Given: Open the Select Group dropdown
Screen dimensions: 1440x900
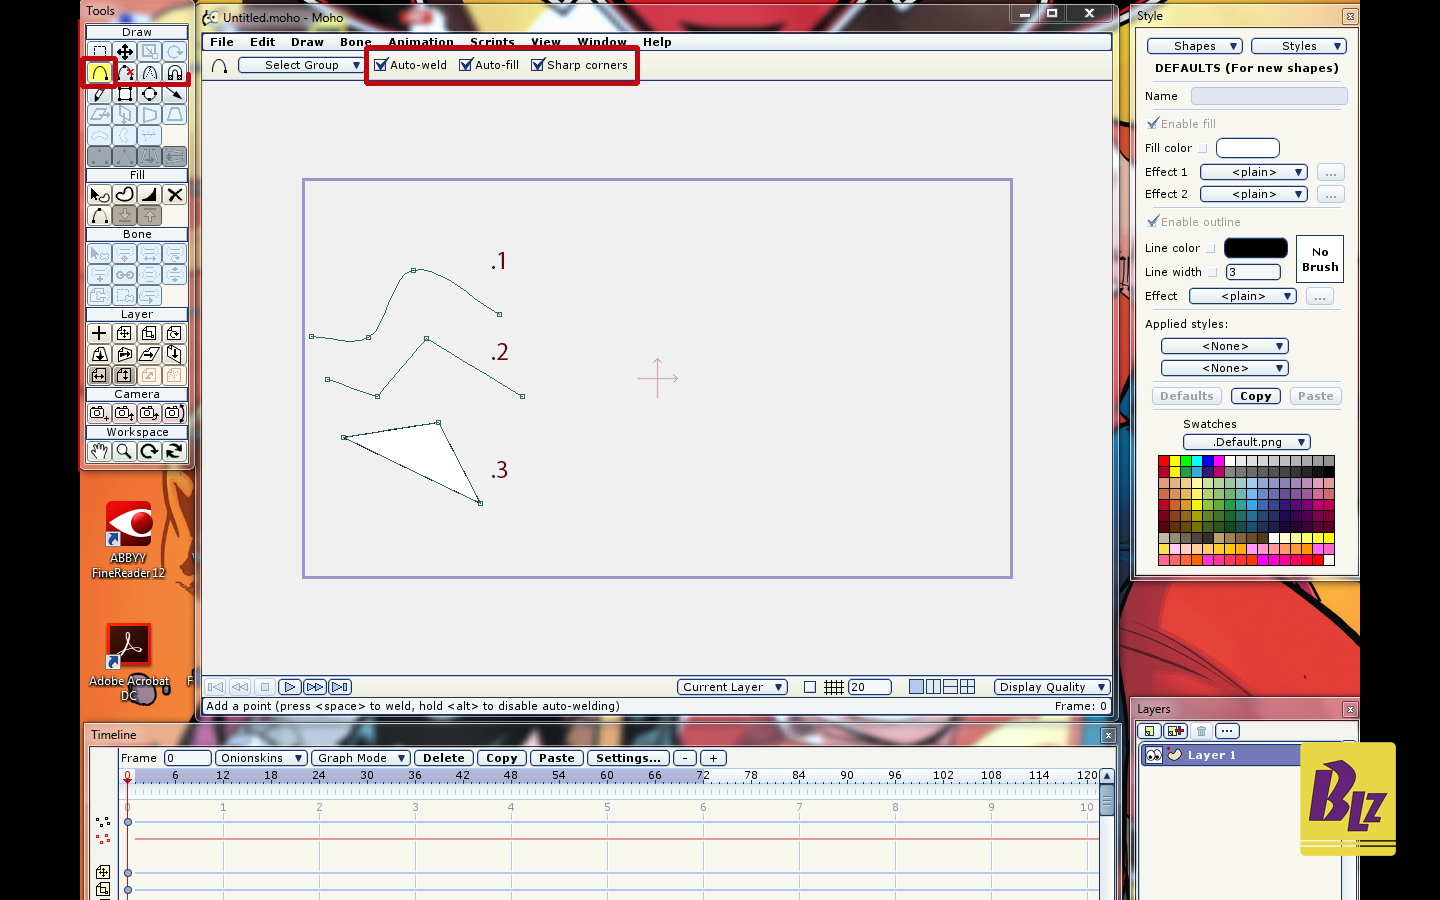Looking at the screenshot, I should click(x=301, y=65).
